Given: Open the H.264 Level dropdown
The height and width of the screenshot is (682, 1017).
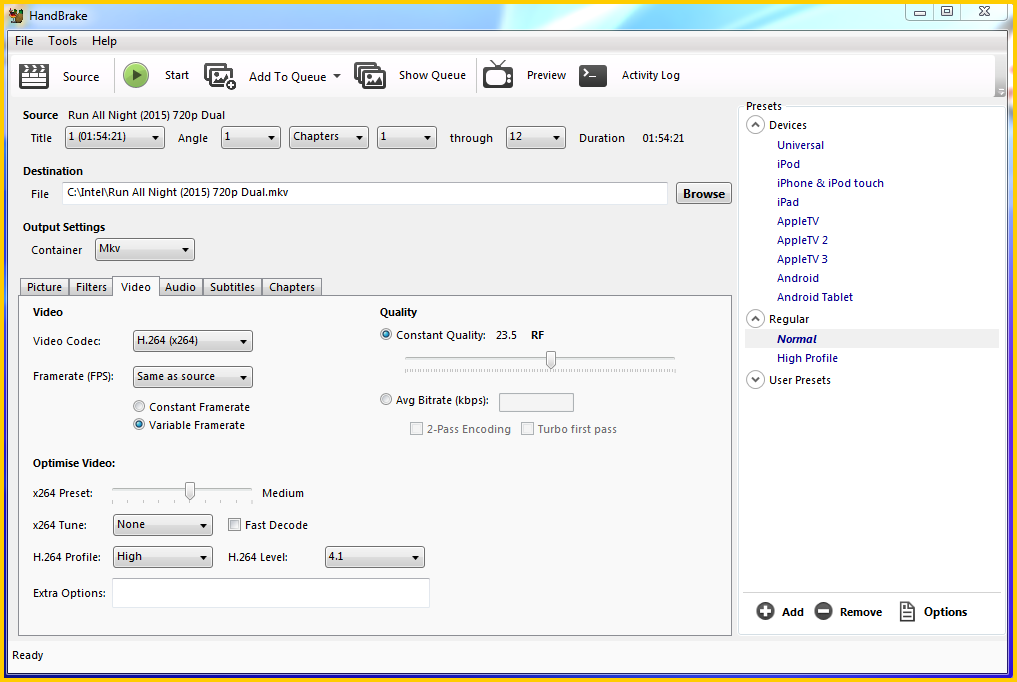Looking at the screenshot, I should click(x=375, y=557).
